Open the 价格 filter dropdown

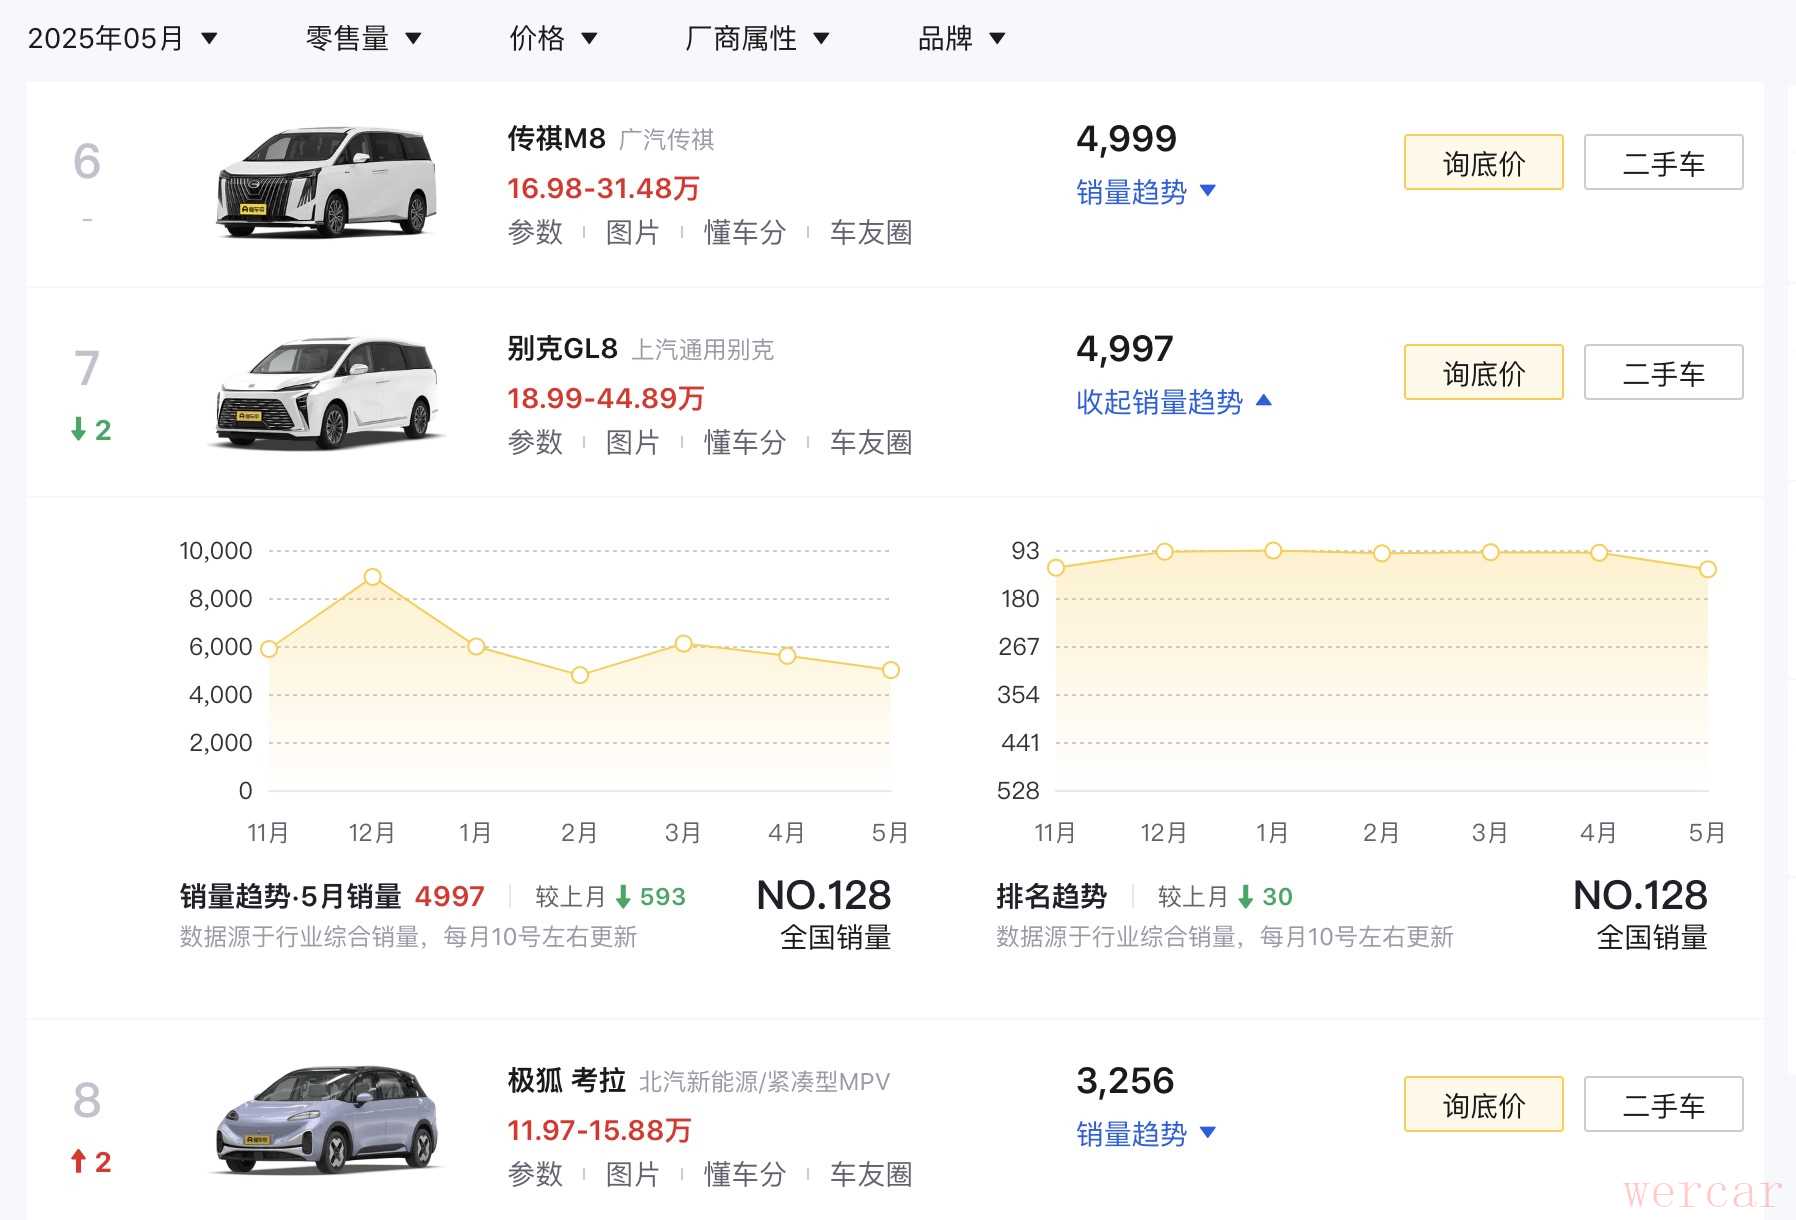pos(553,39)
